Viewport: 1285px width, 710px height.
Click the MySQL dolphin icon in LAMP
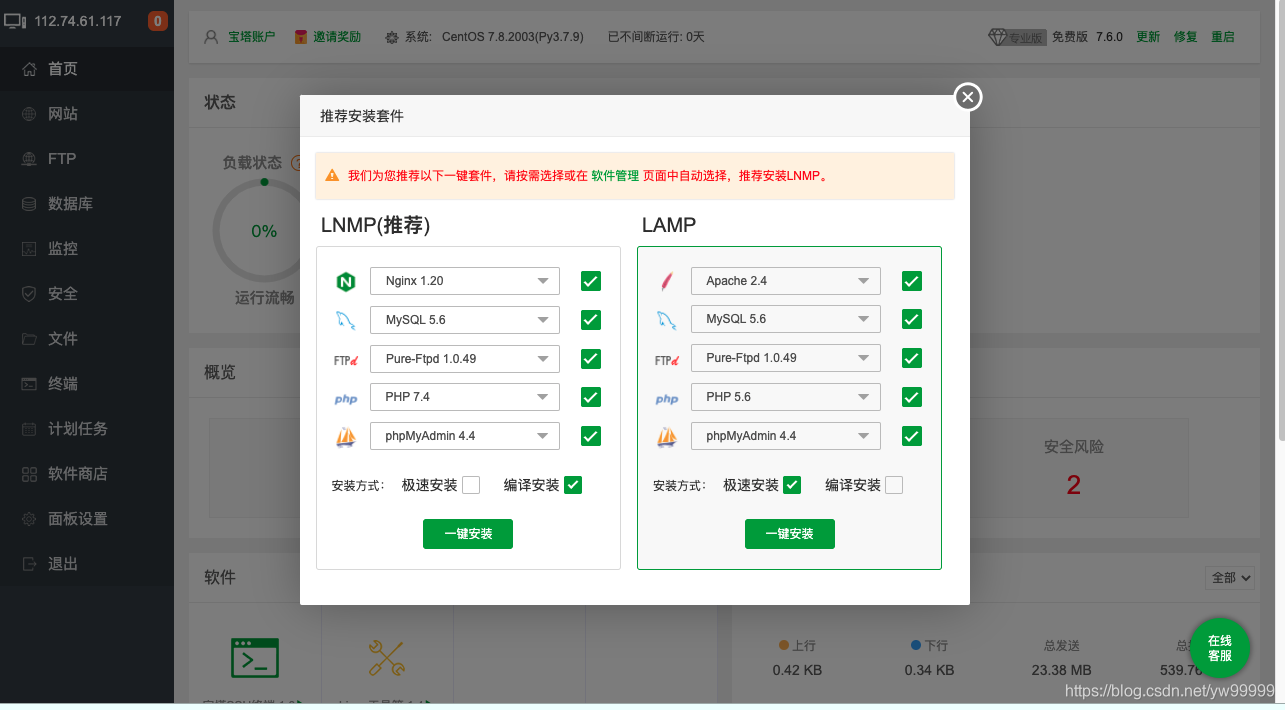pyautogui.click(x=666, y=320)
